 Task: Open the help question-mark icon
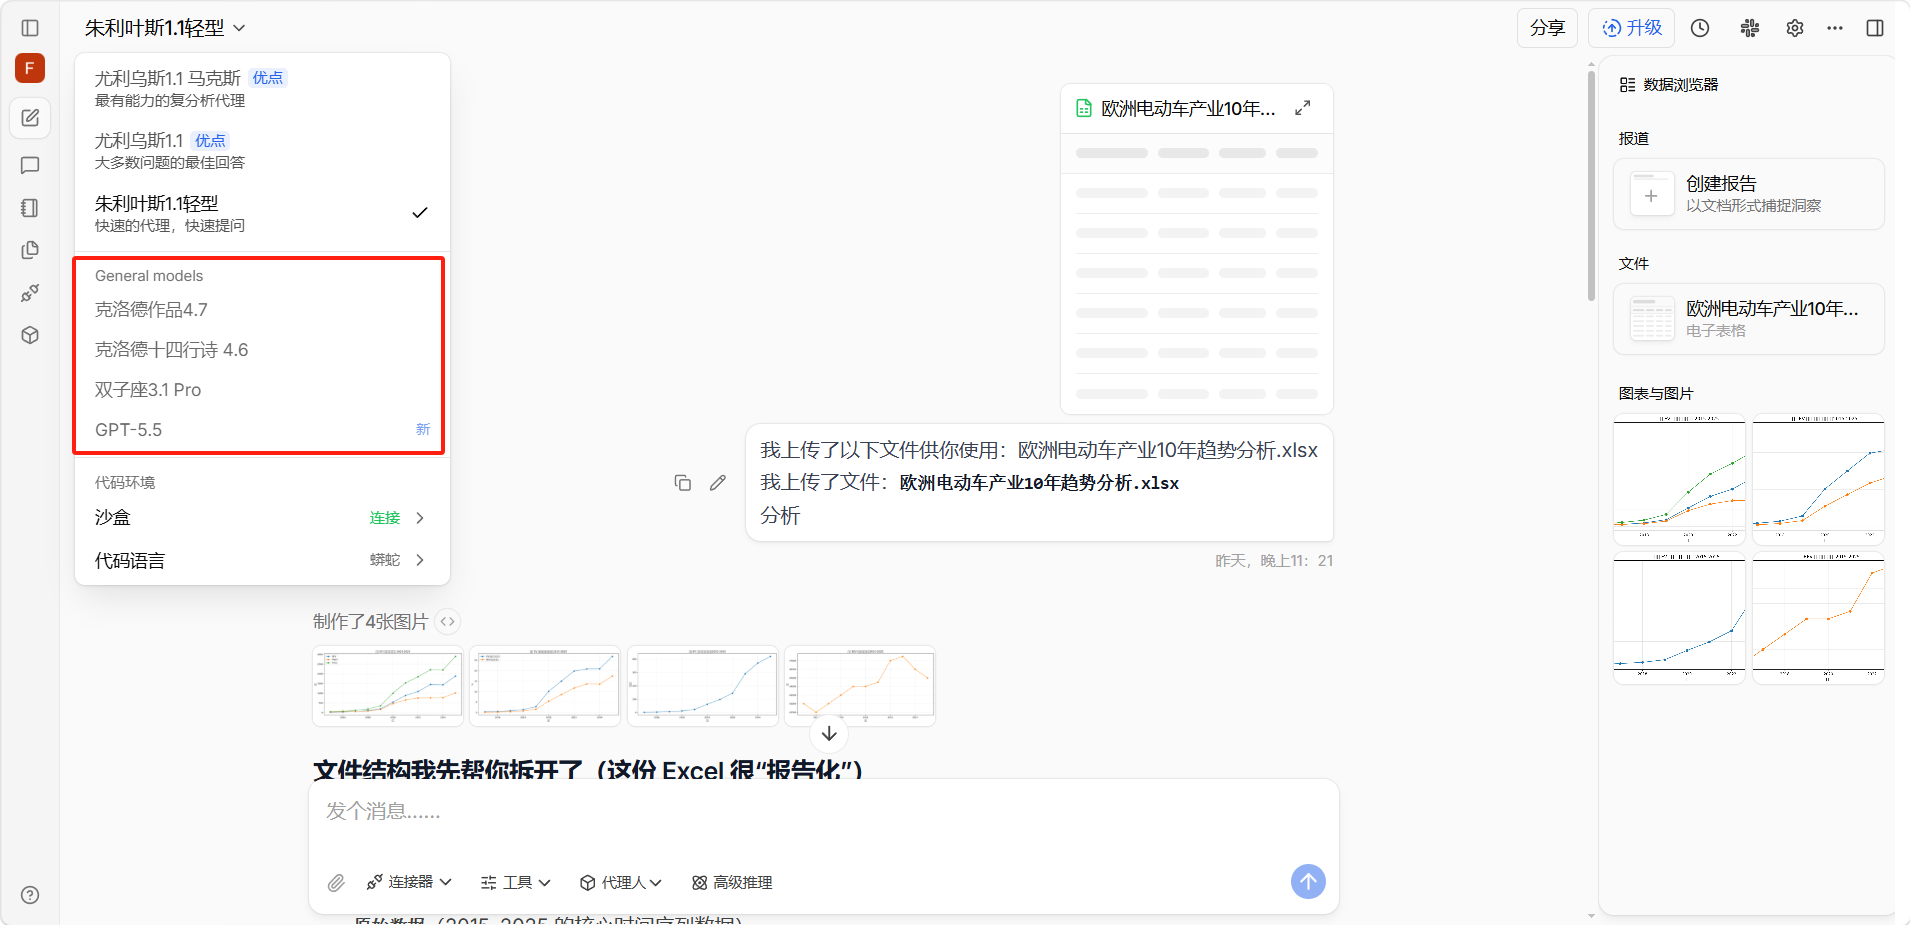pyautogui.click(x=30, y=895)
